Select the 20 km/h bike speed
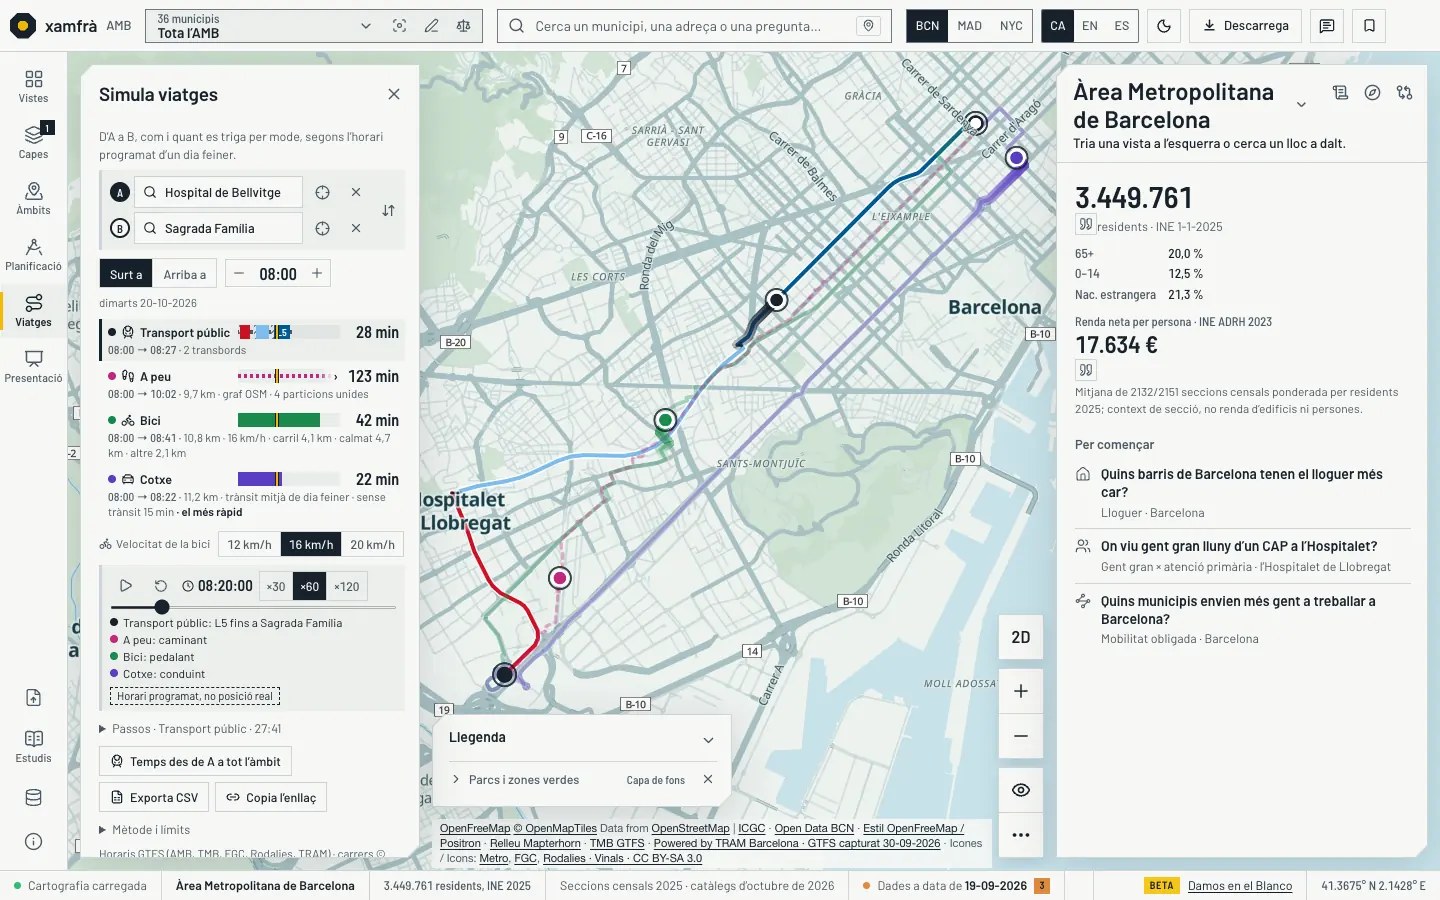 (x=372, y=544)
